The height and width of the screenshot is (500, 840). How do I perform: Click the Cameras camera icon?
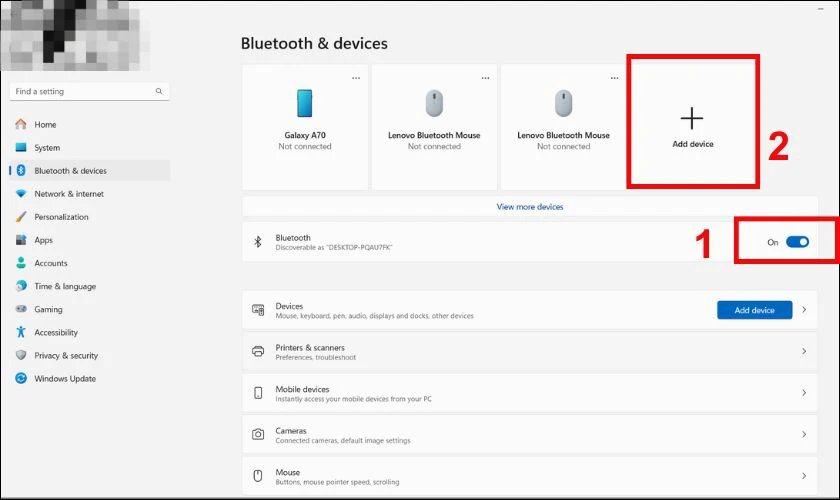tap(258, 434)
